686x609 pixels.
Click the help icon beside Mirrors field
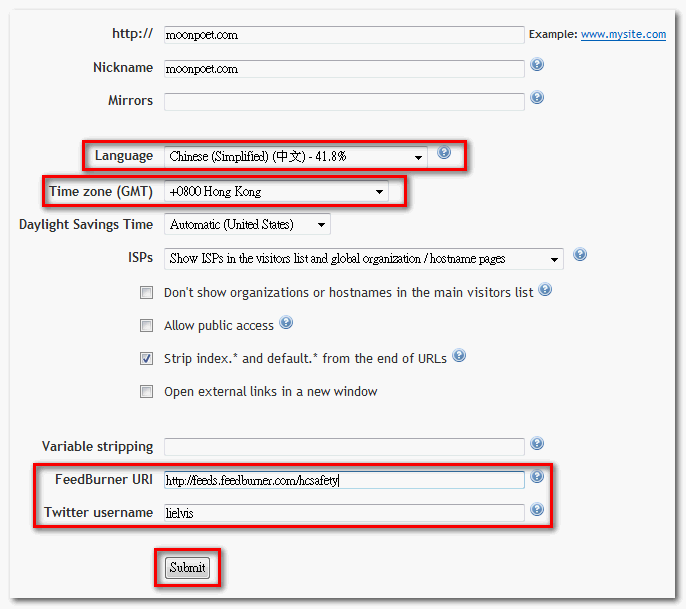(x=537, y=98)
